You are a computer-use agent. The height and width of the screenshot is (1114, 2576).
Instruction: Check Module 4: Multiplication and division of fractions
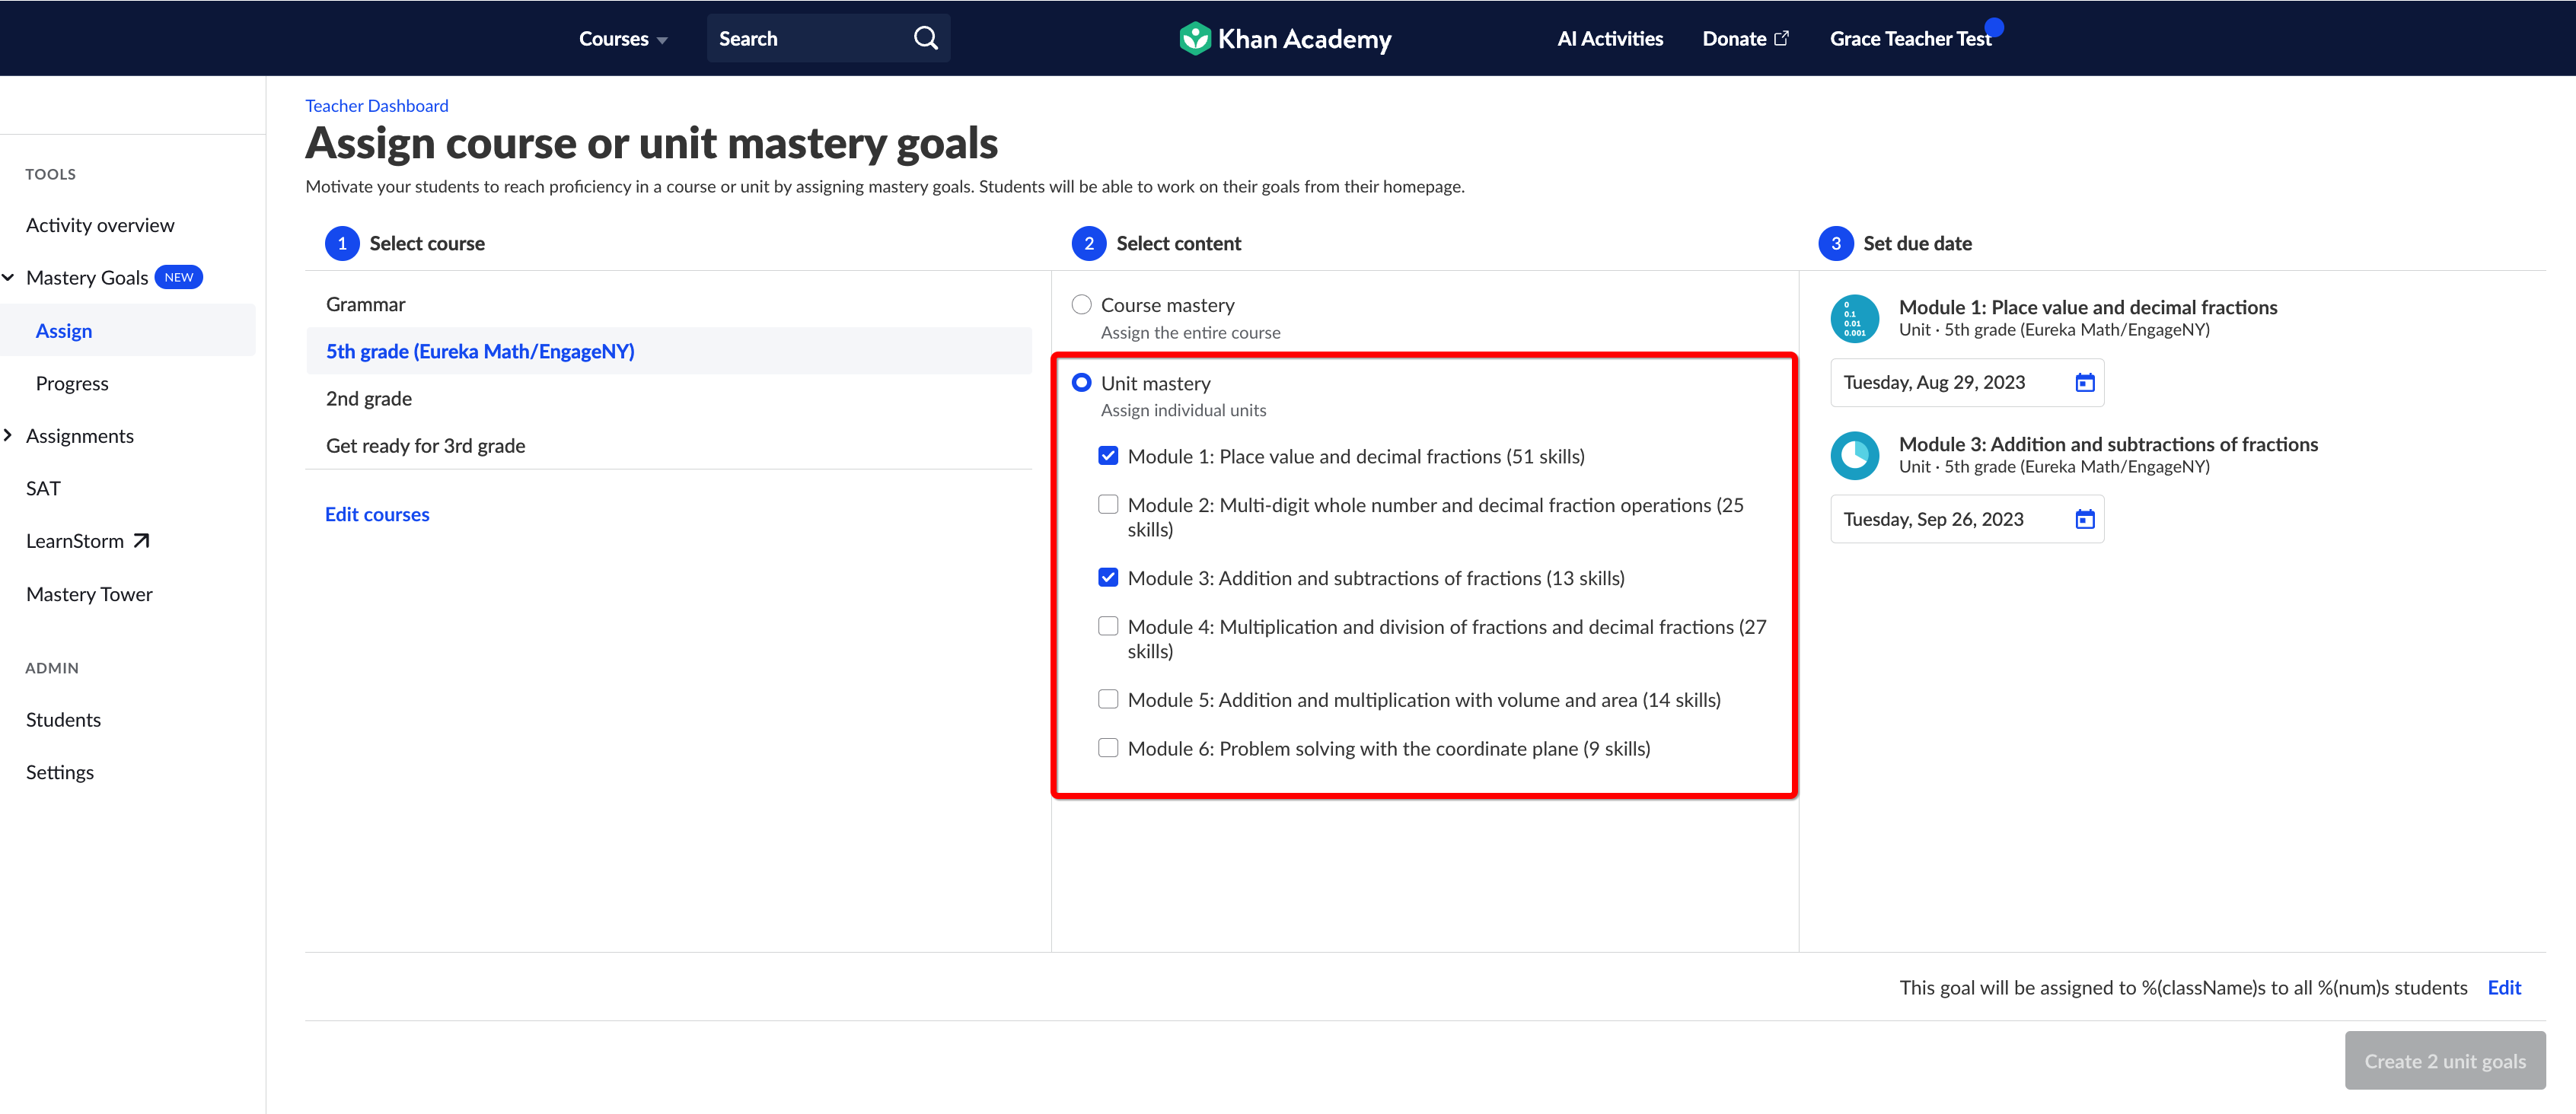tap(1108, 627)
